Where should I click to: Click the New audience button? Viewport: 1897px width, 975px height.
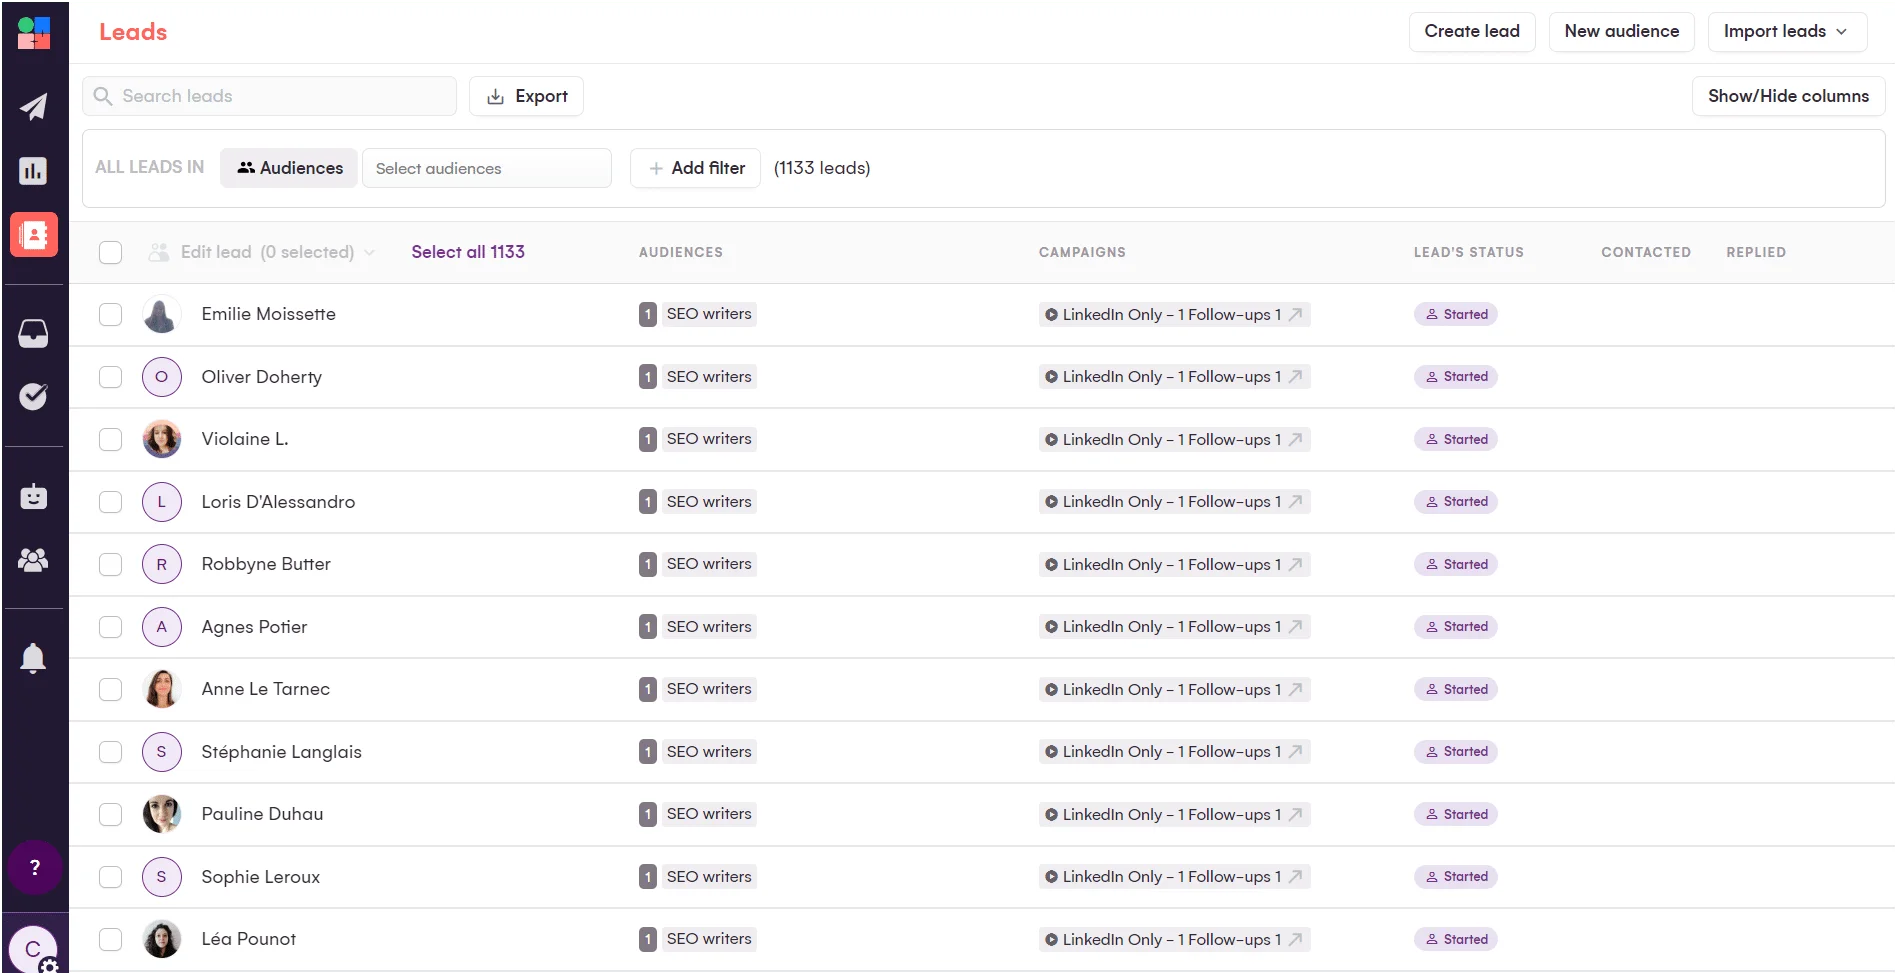click(x=1621, y=31)
